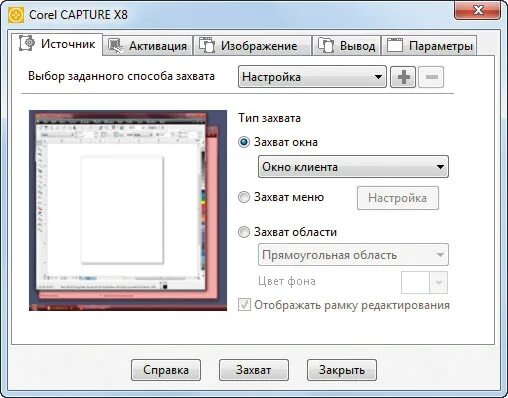This screenshot has width=508, height=398.
Task: Click the Настройка button beside Захват меню
Action: click(398, 198)
